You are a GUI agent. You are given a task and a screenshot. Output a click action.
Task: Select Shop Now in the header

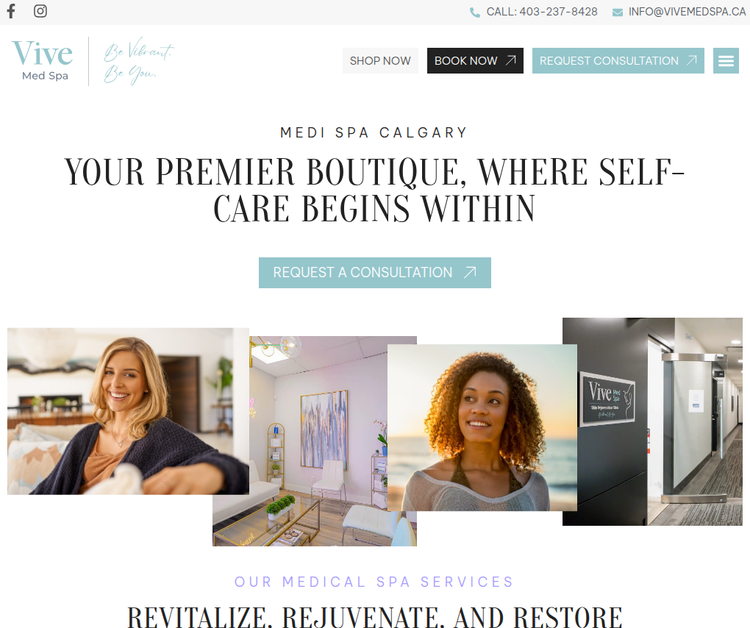pyautogui.click(x=380, y=61)
